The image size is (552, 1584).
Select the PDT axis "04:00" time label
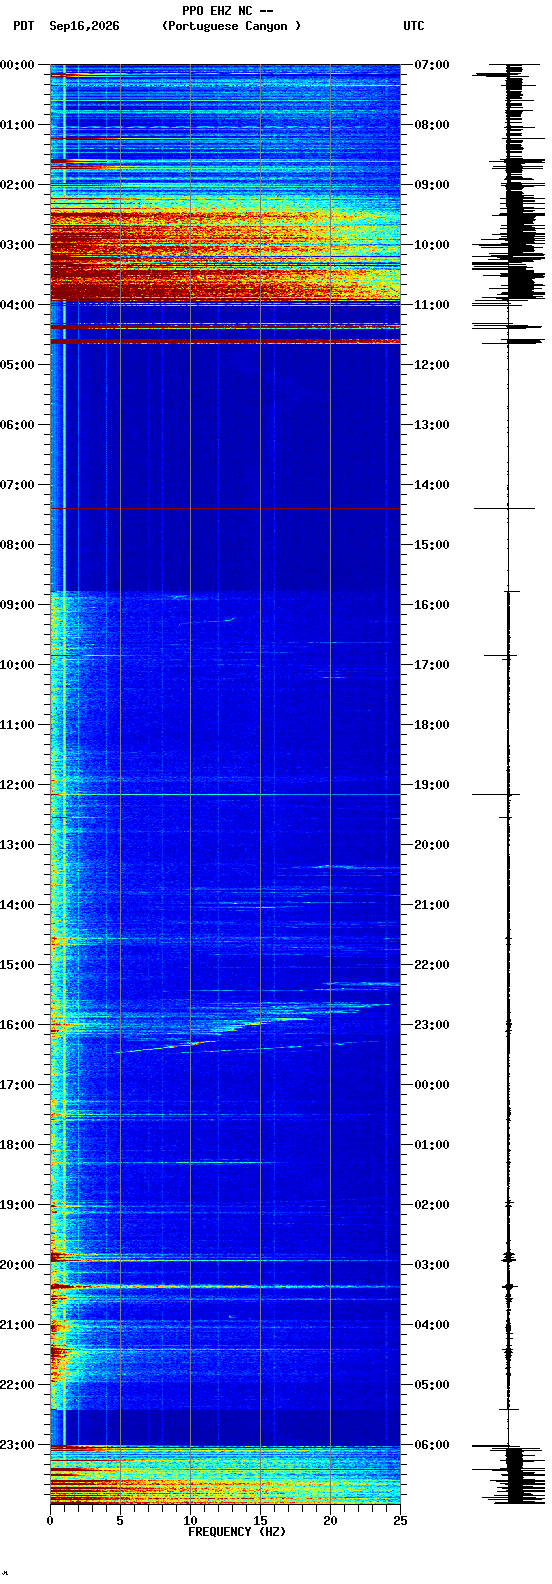coord(17,305)
